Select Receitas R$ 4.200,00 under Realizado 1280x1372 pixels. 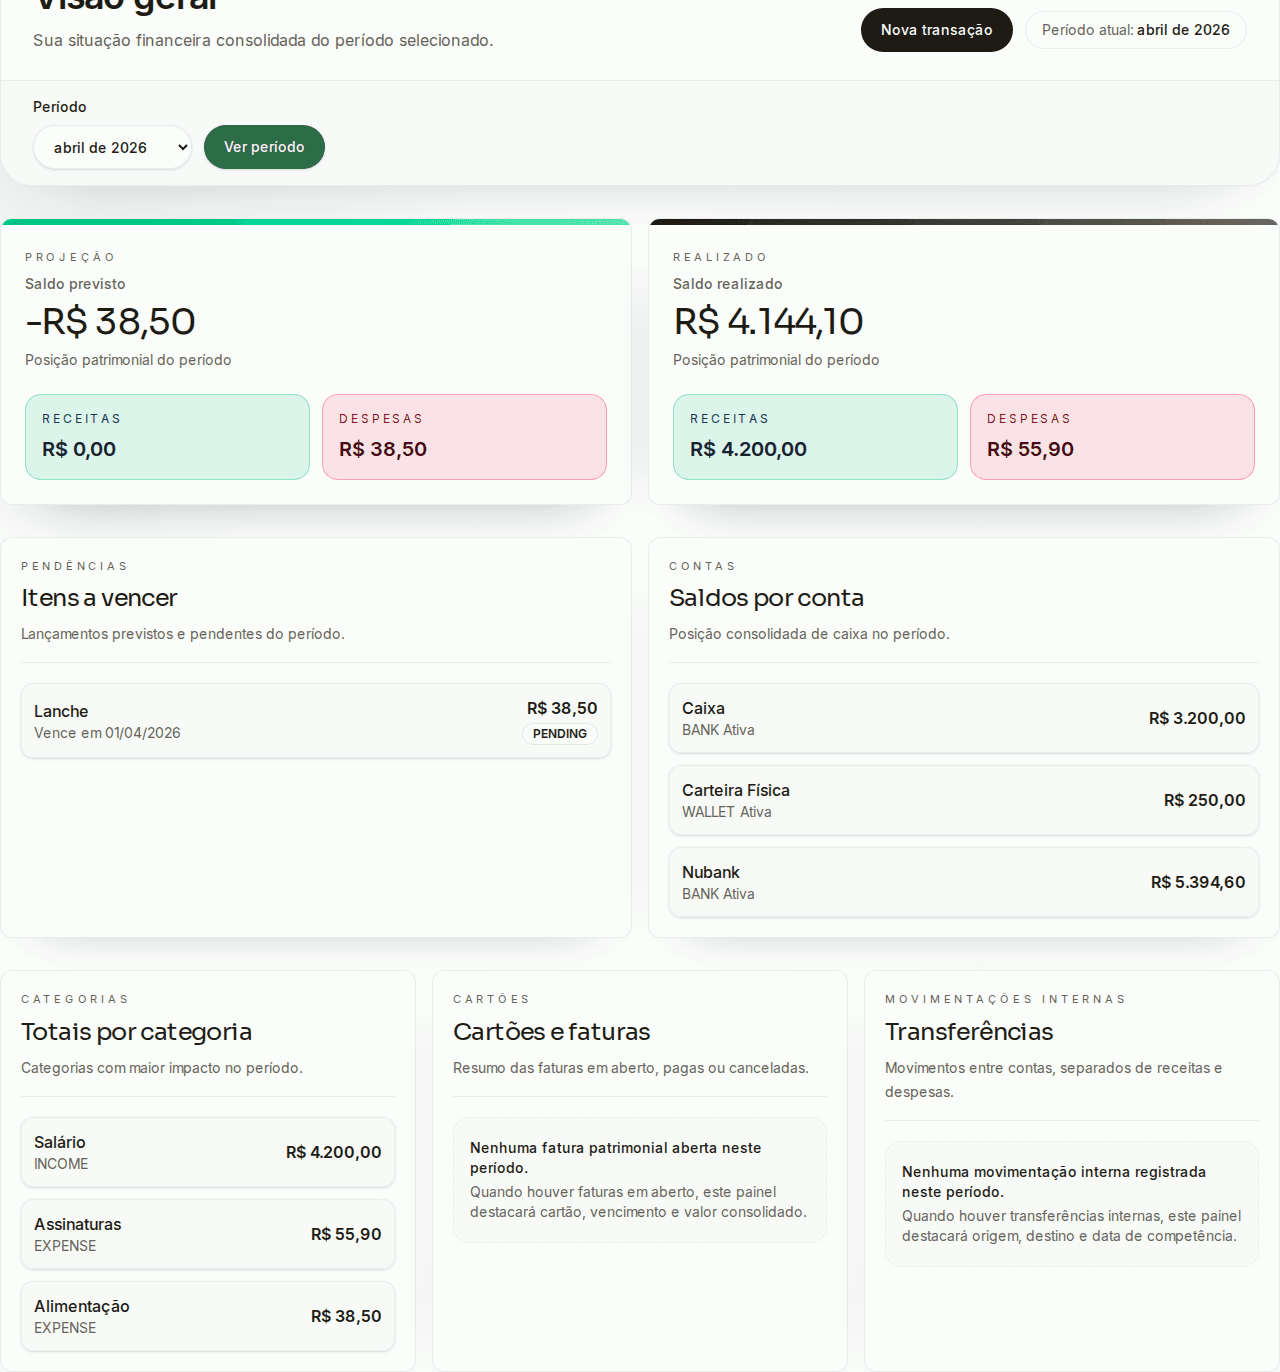815,436
